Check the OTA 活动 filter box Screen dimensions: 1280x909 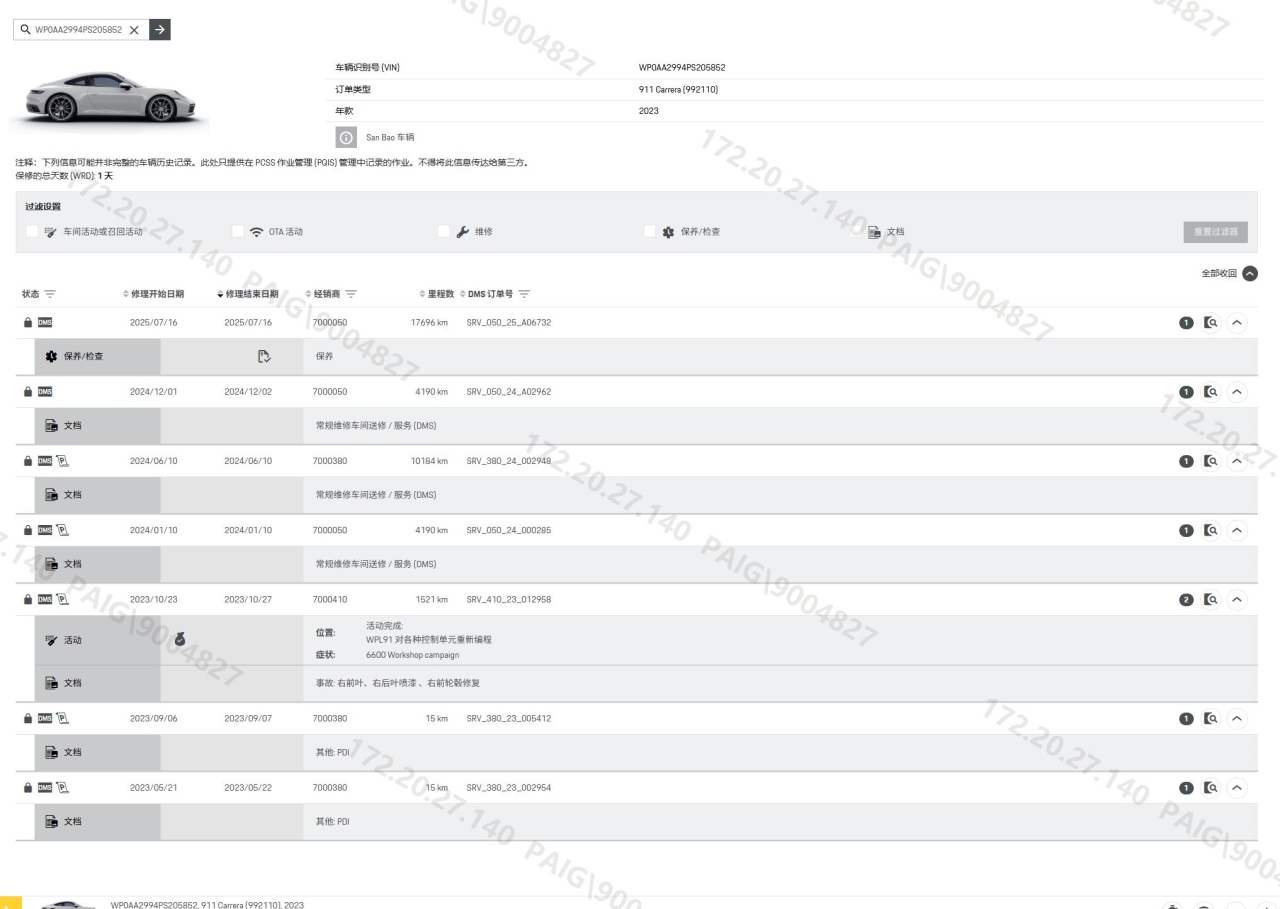point(238,232)
